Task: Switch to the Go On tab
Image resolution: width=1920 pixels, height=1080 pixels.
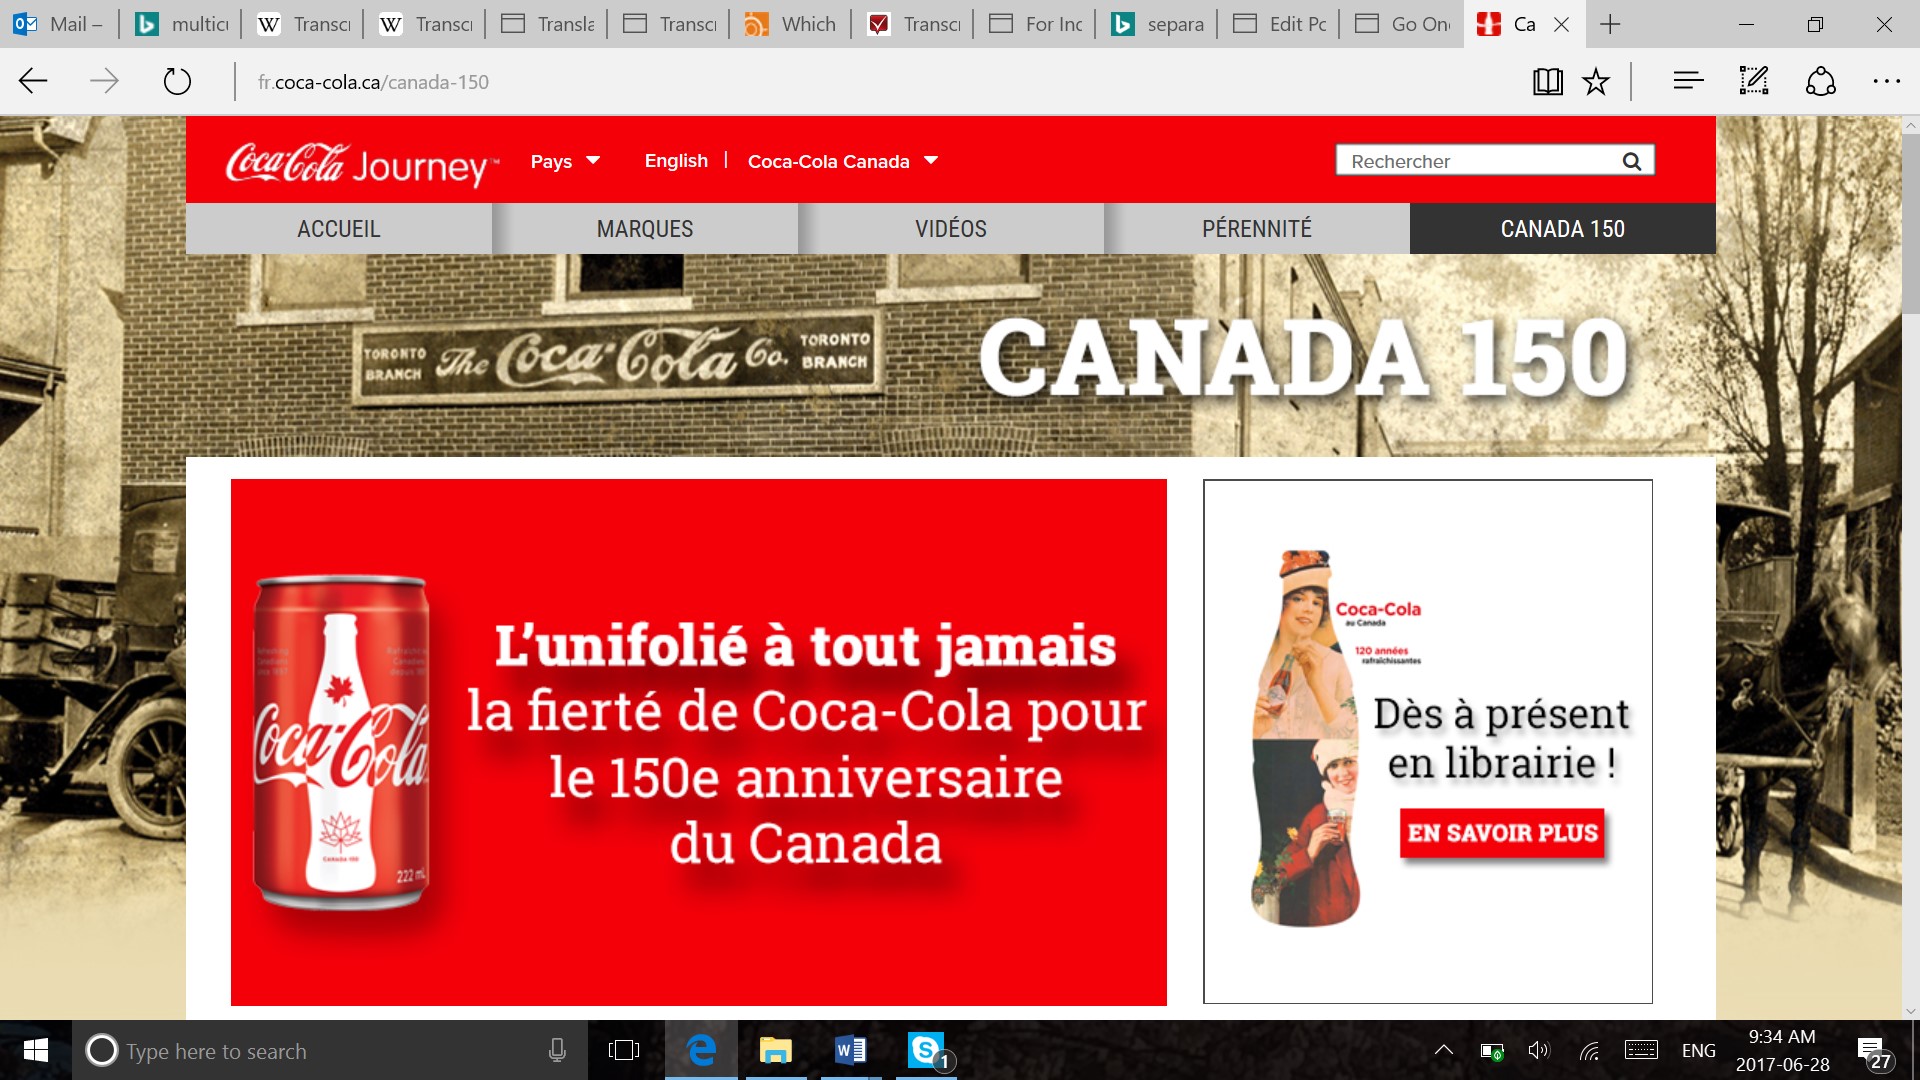Action: tap(1401, 24)
